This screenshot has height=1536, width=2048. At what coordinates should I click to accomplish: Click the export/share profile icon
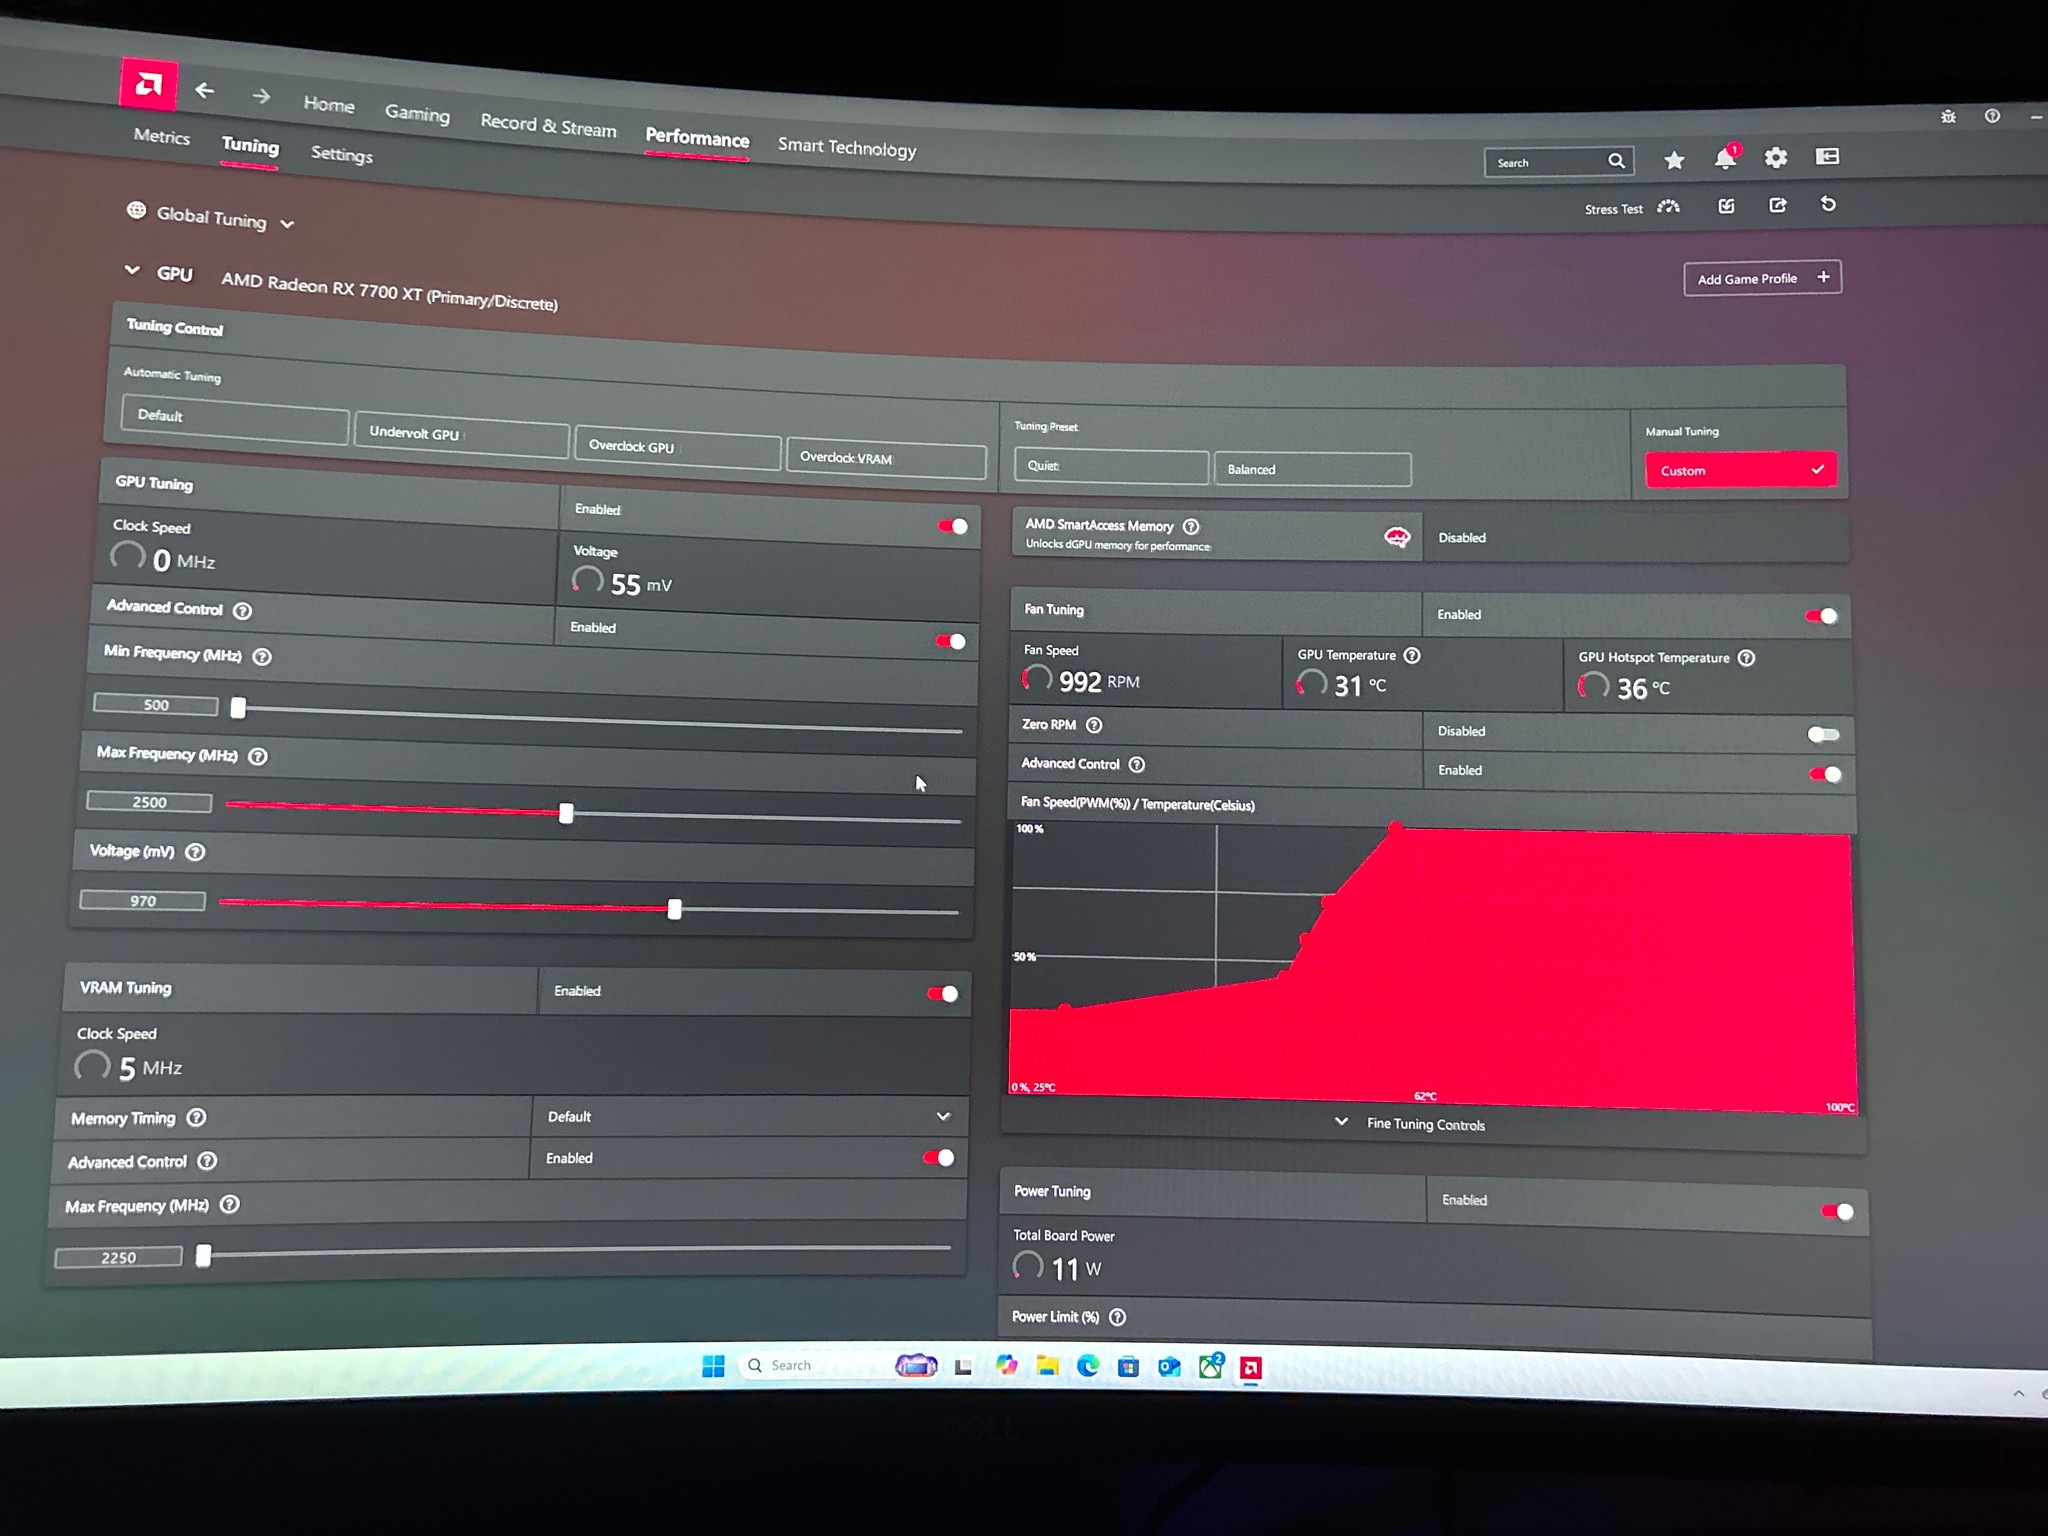point(1777,205)
